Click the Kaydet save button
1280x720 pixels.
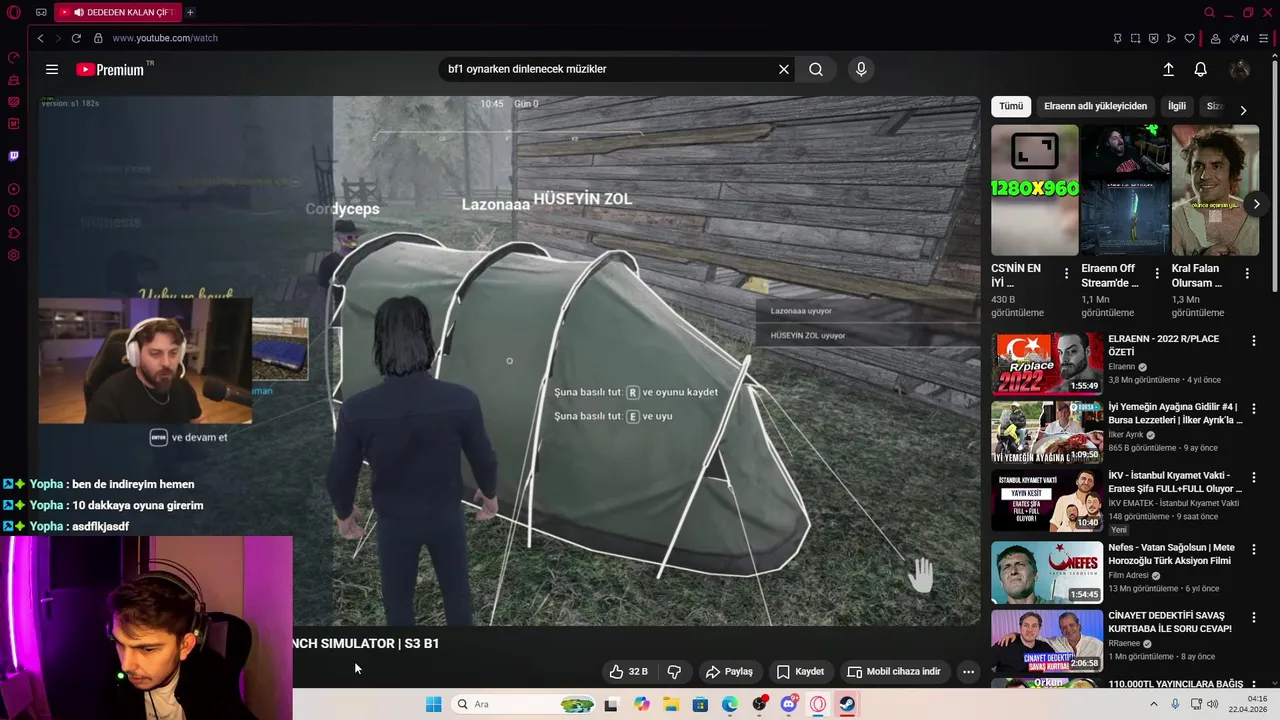(801, 672)
